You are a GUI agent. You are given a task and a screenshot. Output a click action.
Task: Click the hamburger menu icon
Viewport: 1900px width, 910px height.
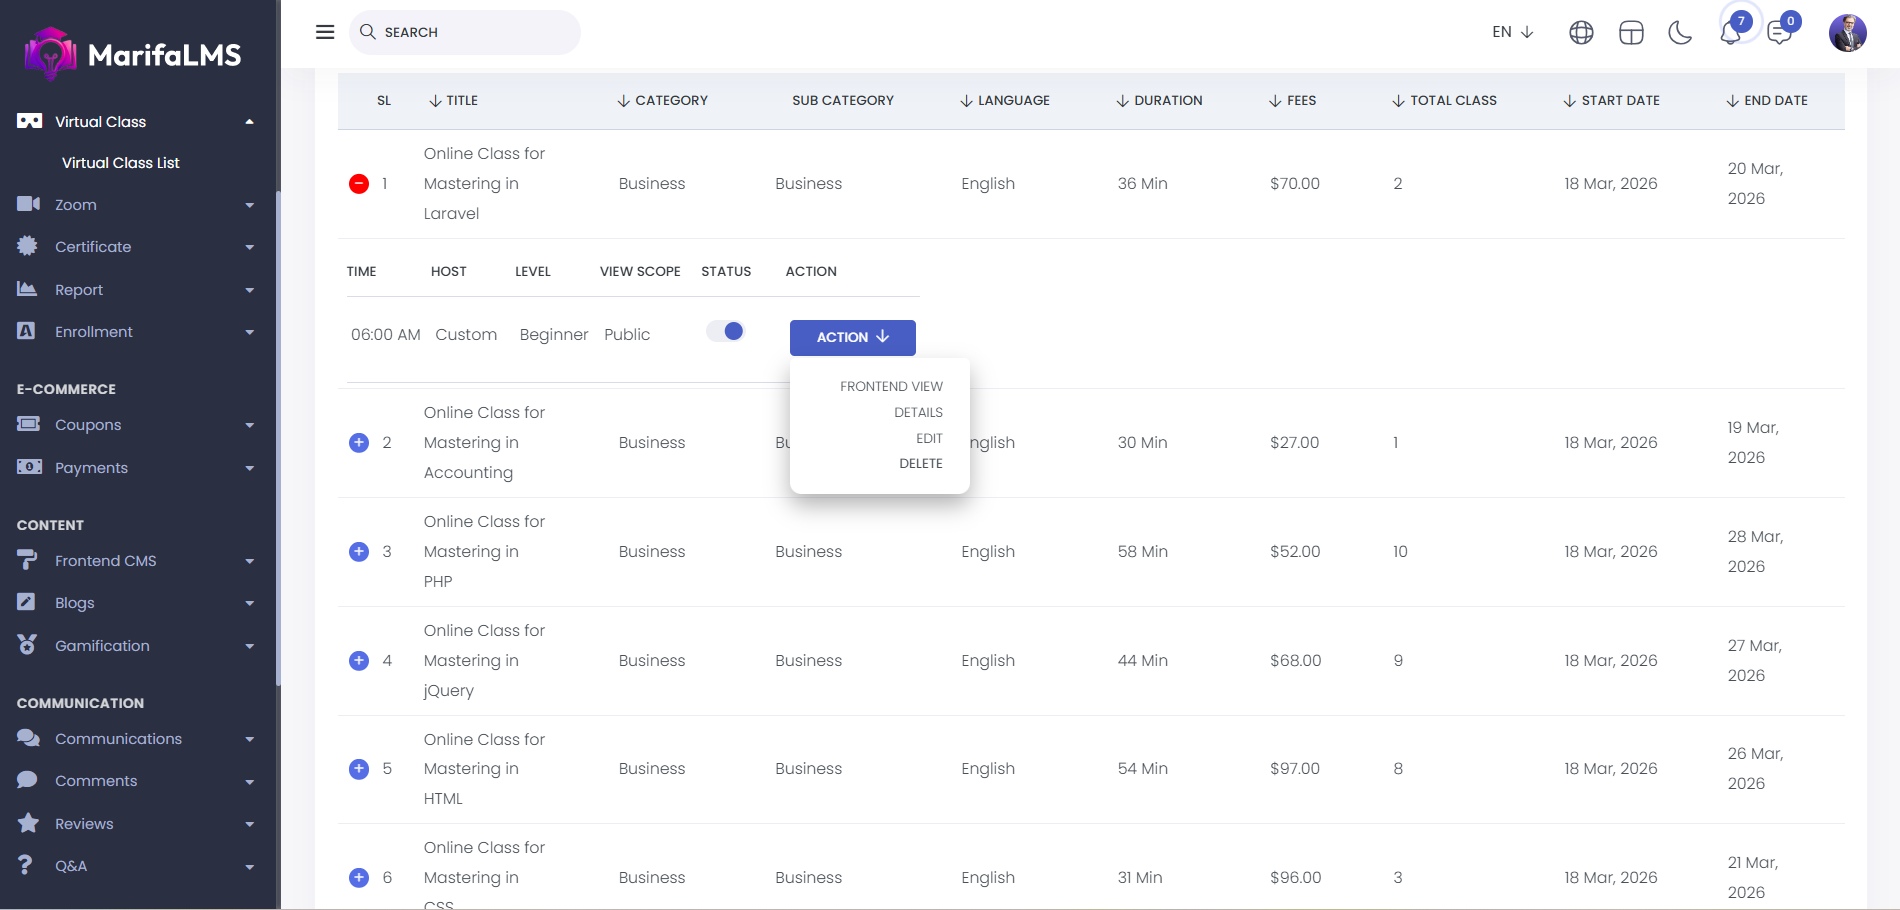point(325,32)
